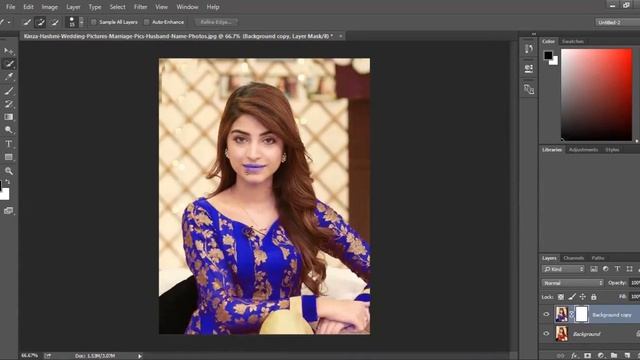Filter layers by adjustment layers icon
Image resolution: width=640 pixels, height=360 pixels.
(x=605, y=269)
